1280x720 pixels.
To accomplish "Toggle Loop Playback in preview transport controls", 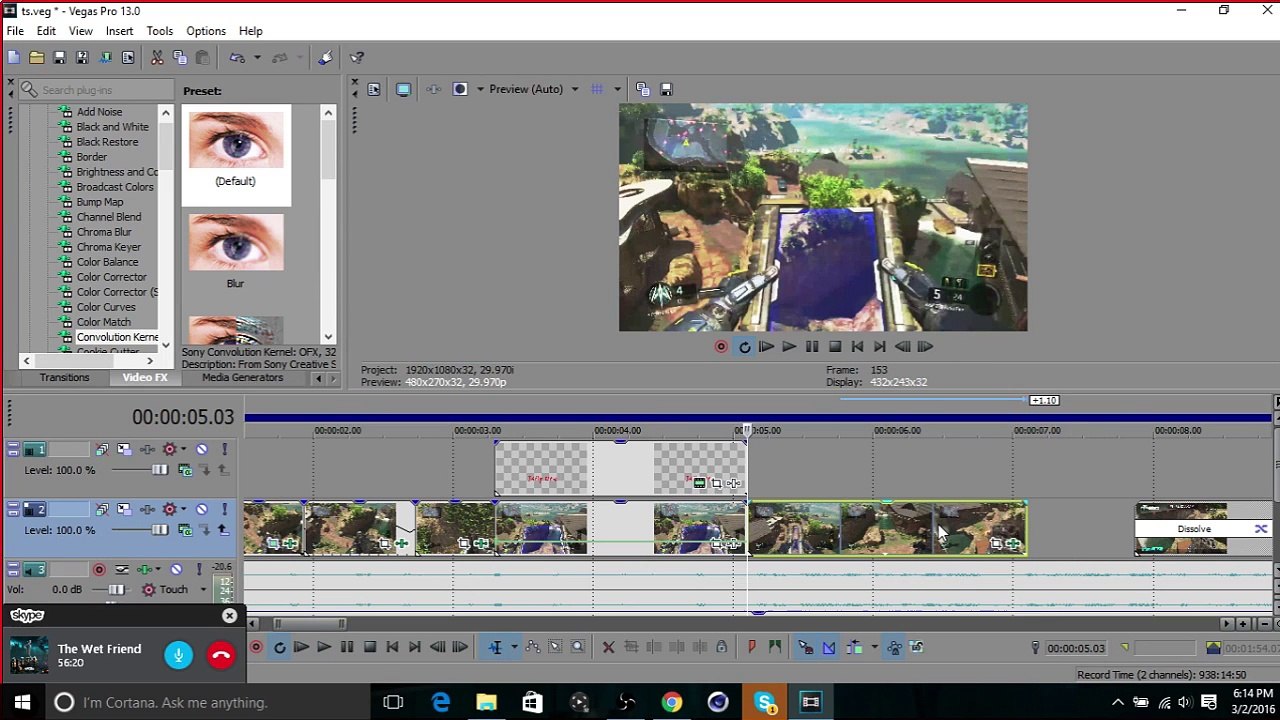I will tap(744, 347).
